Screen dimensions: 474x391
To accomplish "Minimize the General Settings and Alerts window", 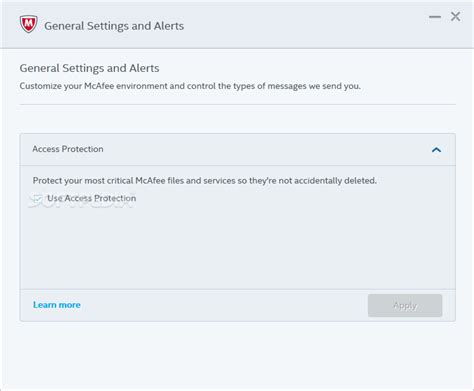I will click(x=435, y=17).
